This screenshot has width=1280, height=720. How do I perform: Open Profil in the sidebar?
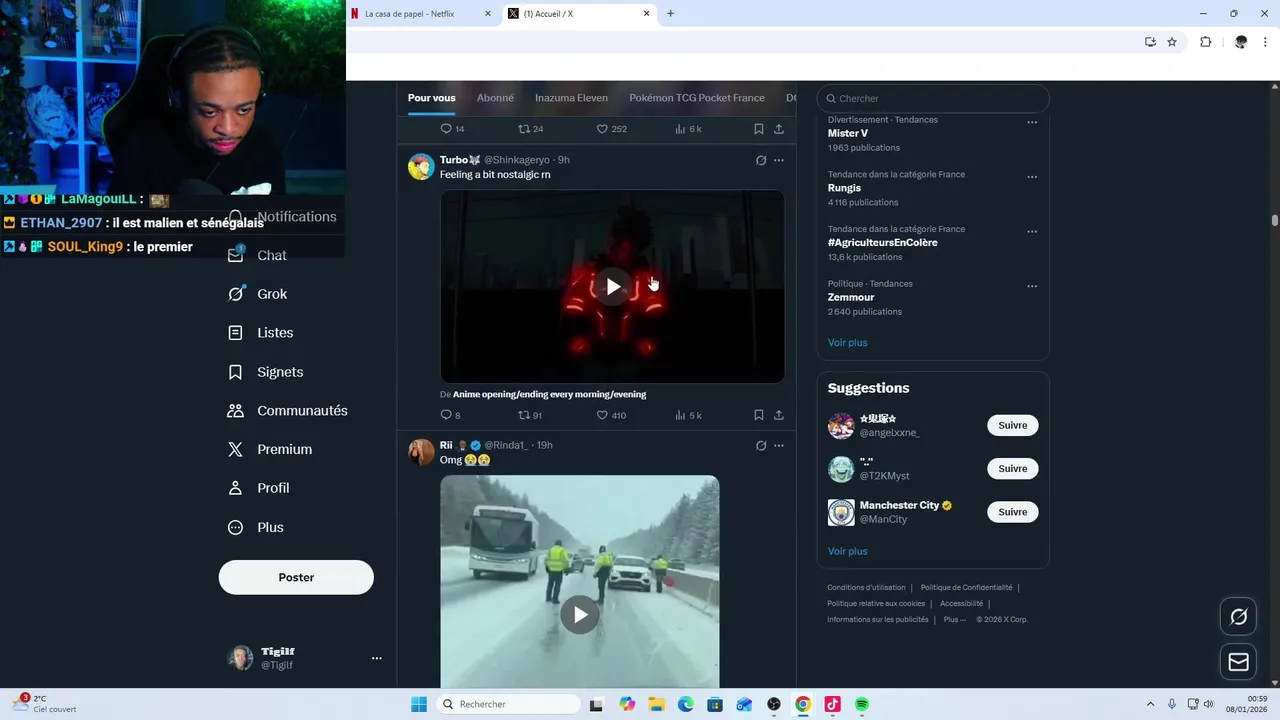pos(258,488)
